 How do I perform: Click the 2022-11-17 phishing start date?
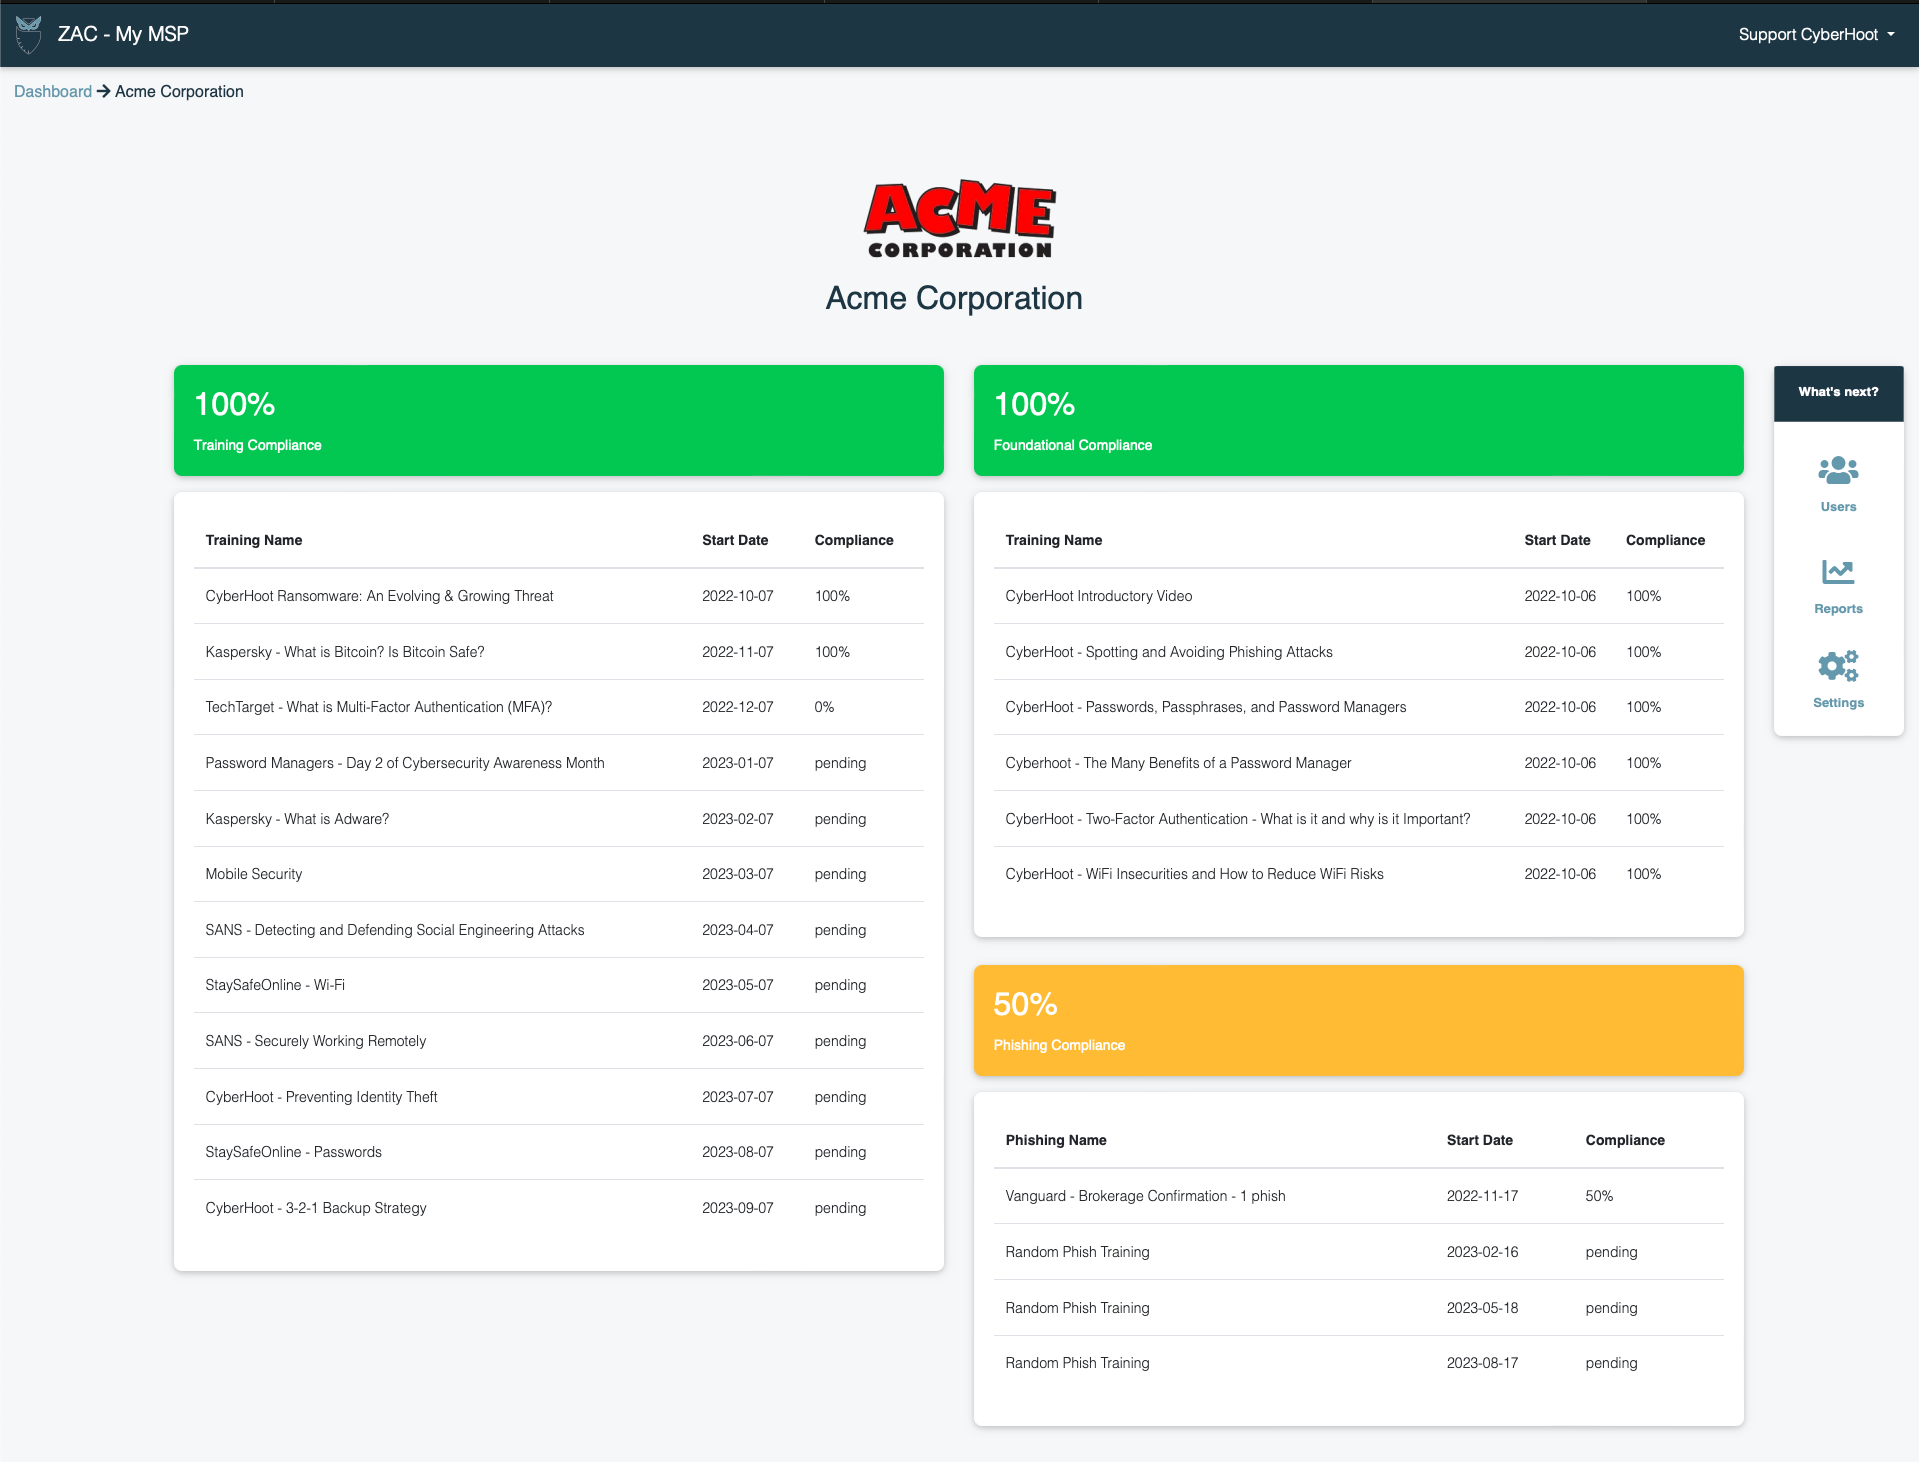1482,1196
